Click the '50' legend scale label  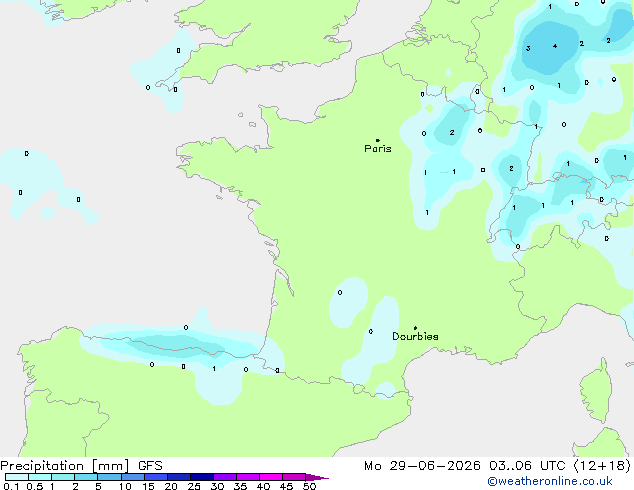pyautogui.click(x=309, y=486)
